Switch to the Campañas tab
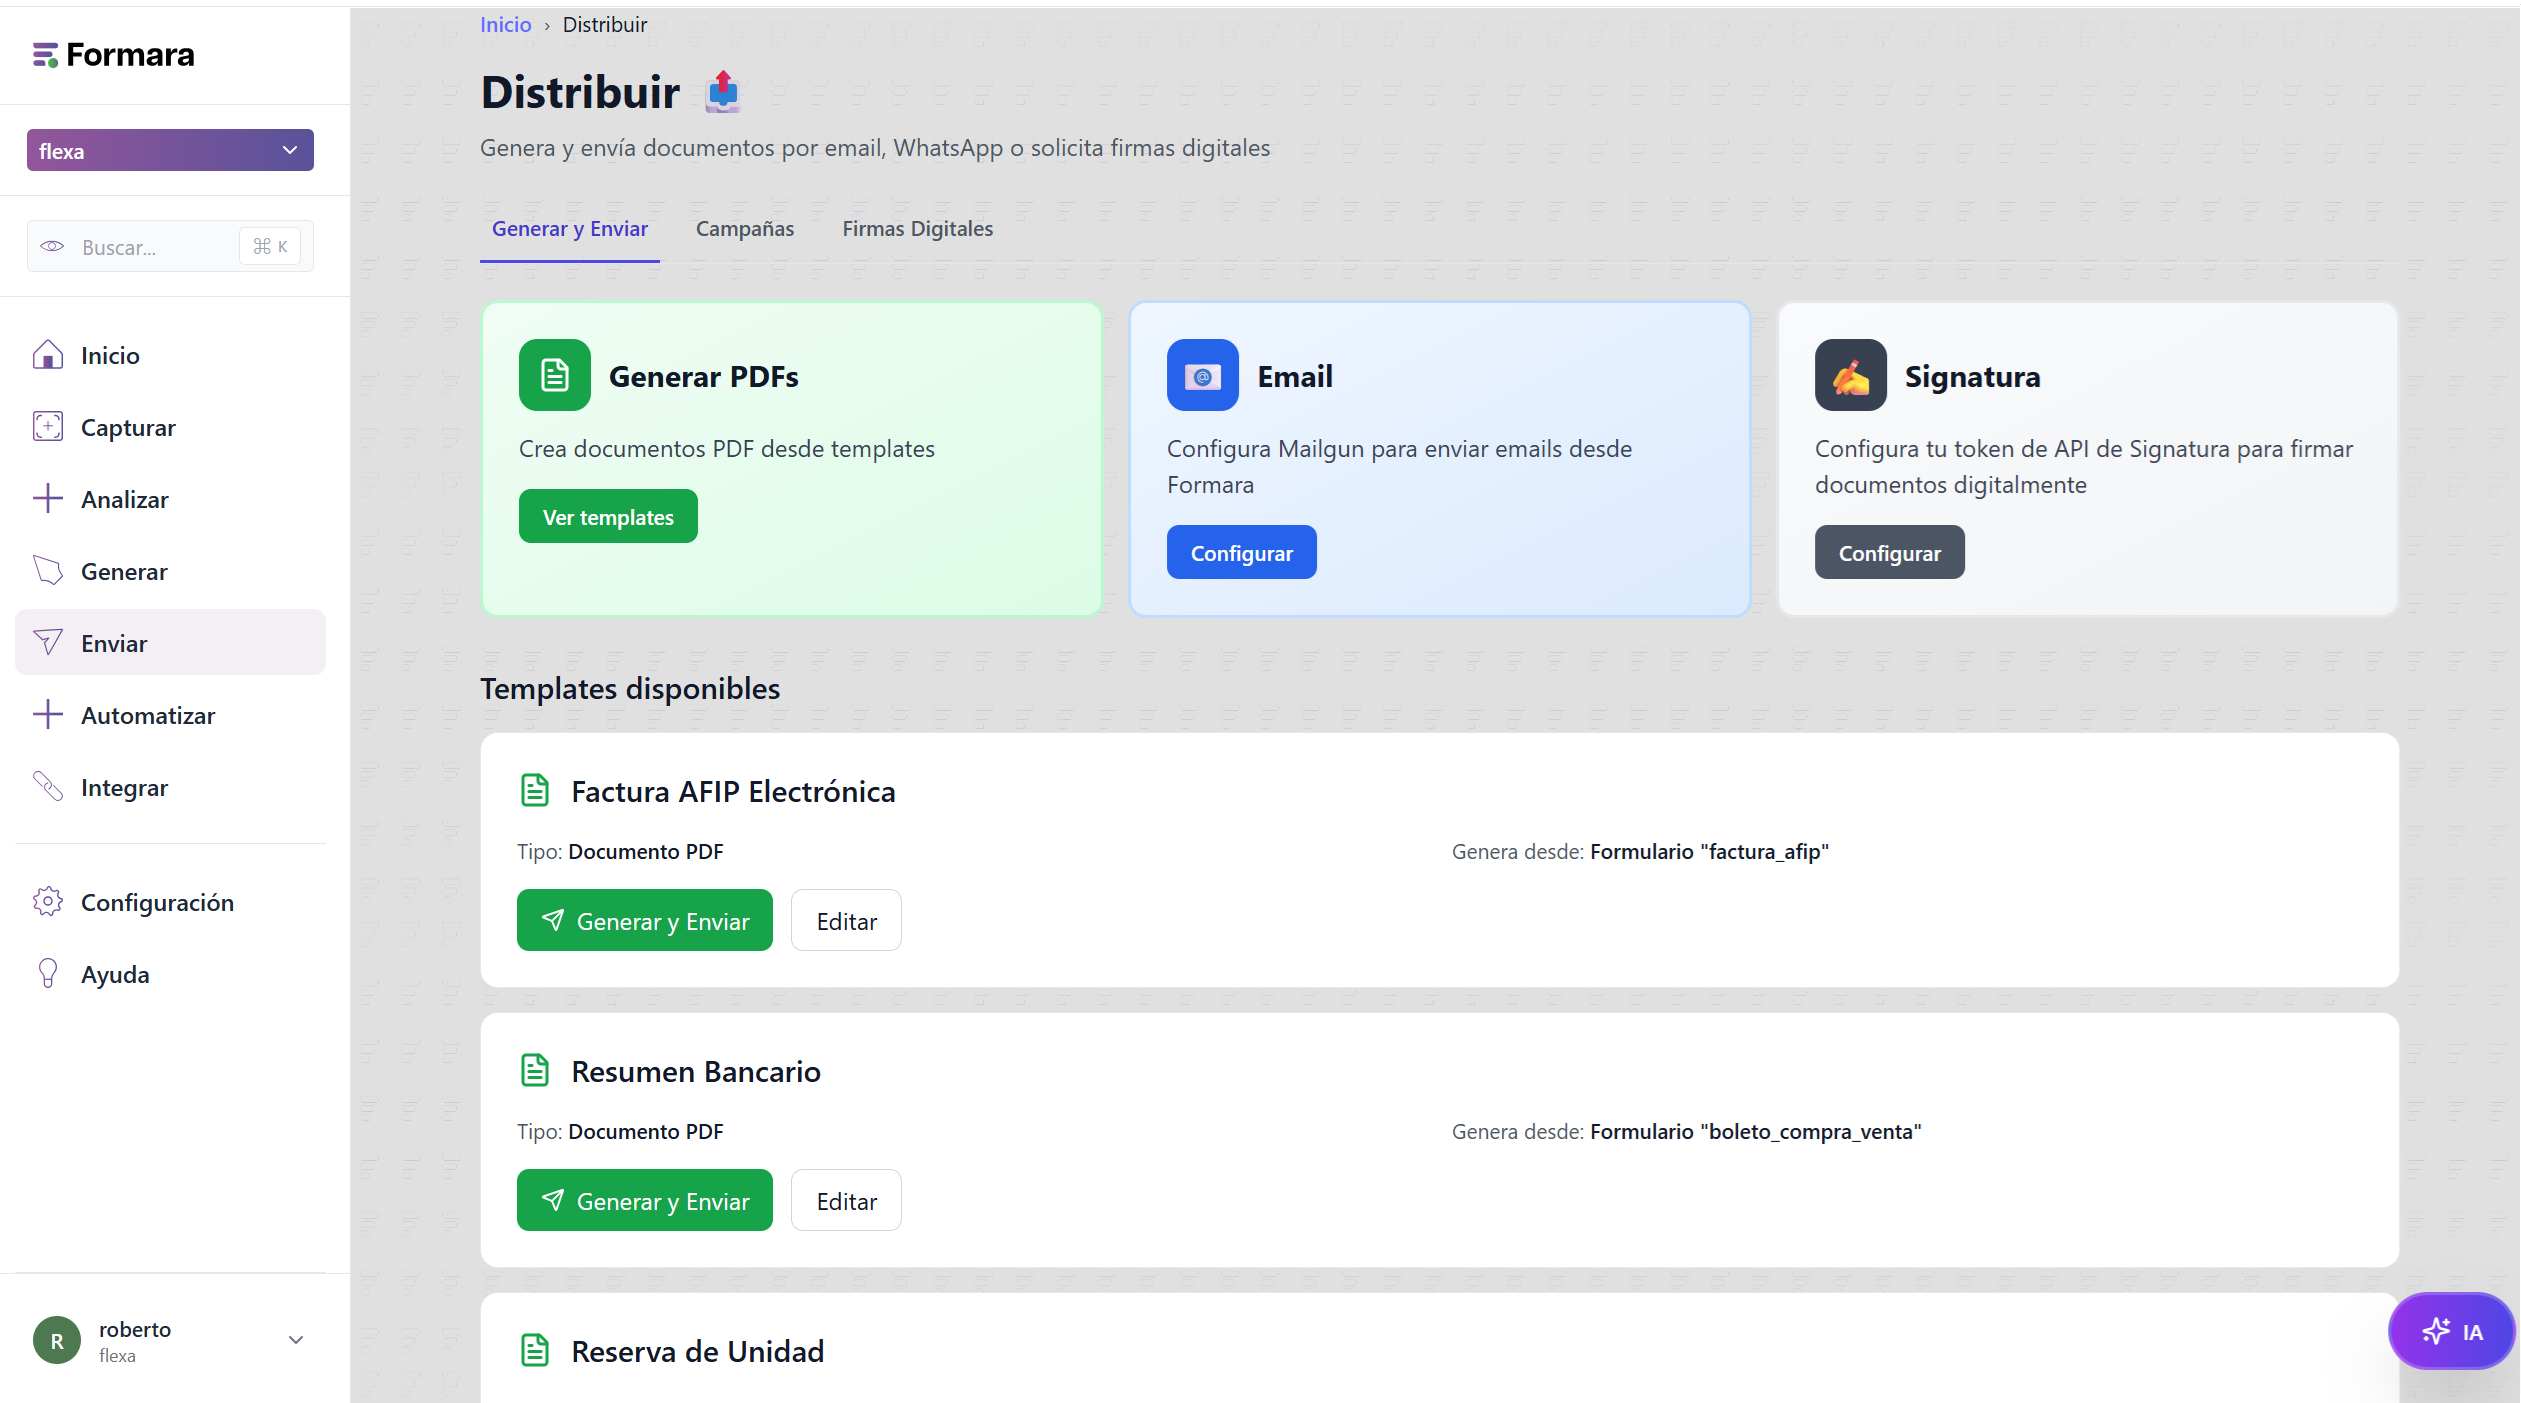2521x1403 pixels. (x=745, y=229)
